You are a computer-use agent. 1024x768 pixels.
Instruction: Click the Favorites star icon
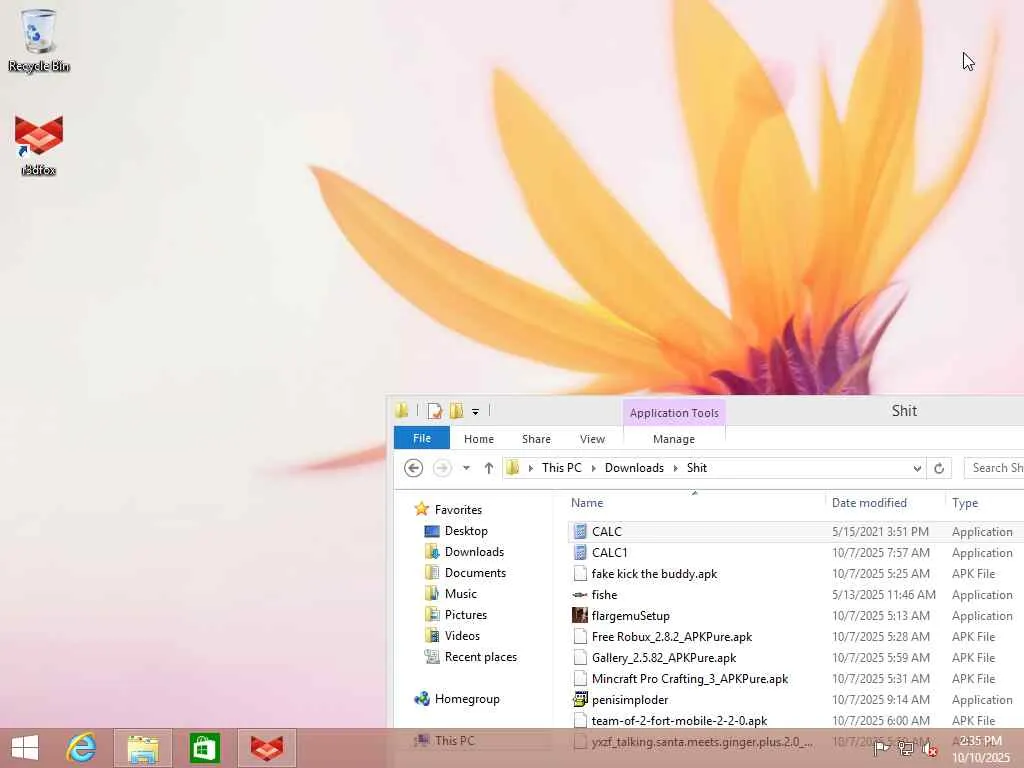point(422,509)
